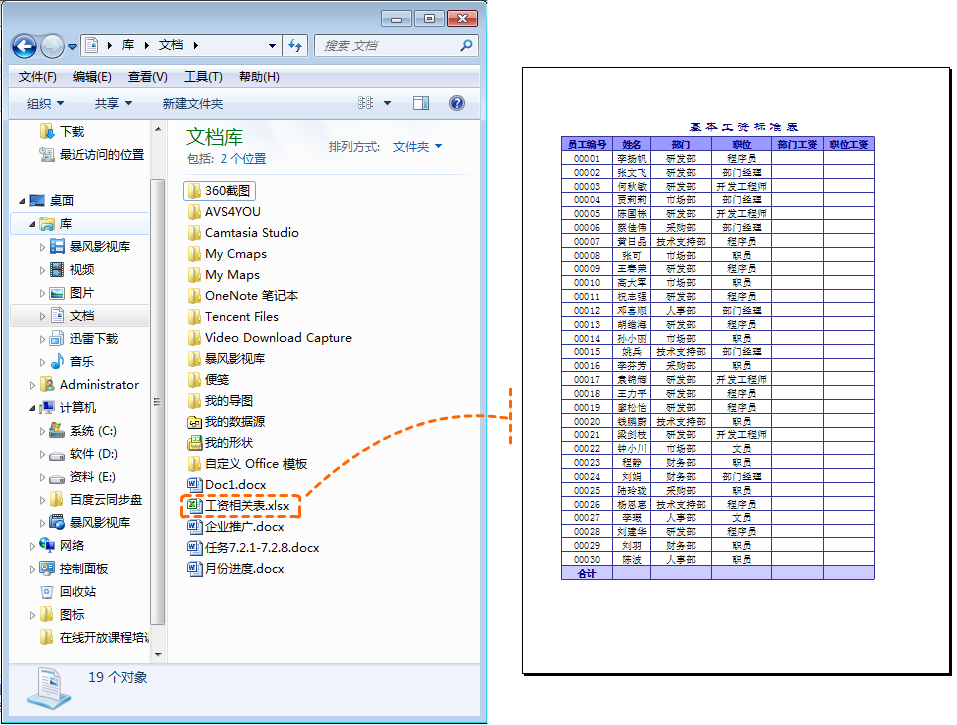
Task: Select the 工资相关表.xlsx Excel file
Action: [239, 506]
